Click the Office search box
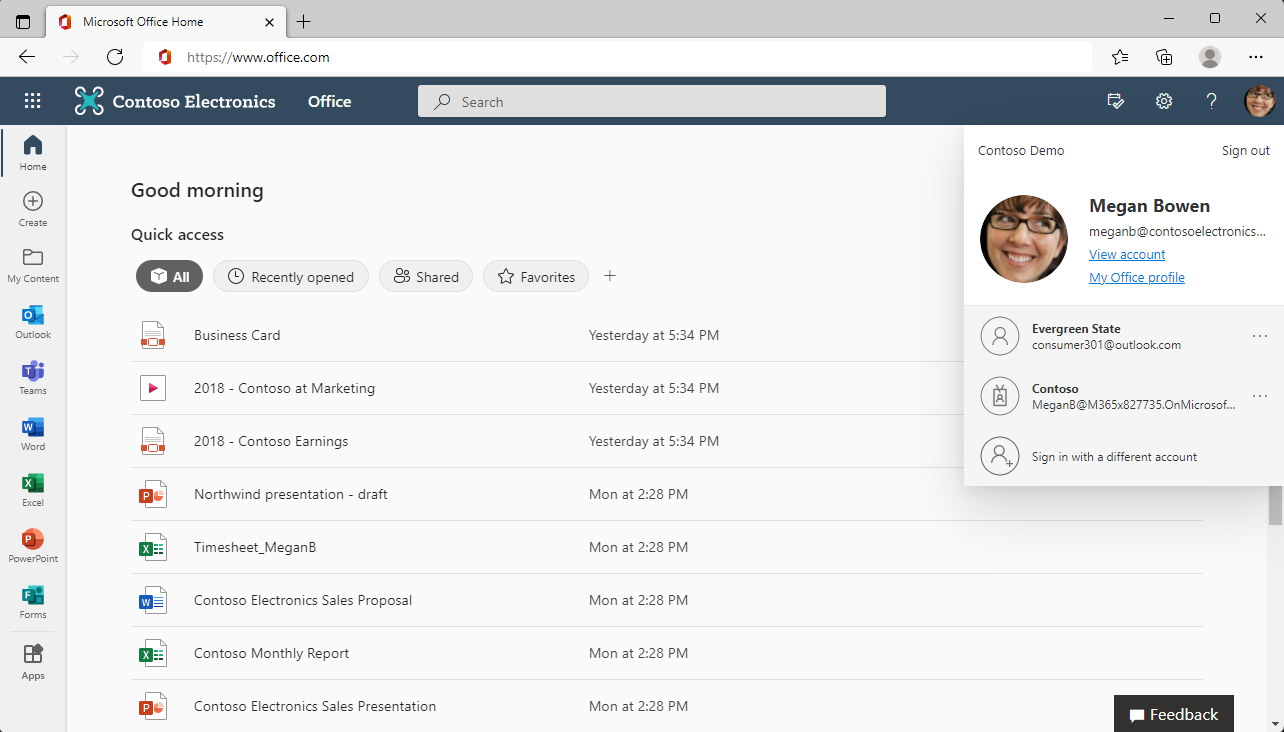This screenshot has height=732, width=1284. tap(652, 101)
